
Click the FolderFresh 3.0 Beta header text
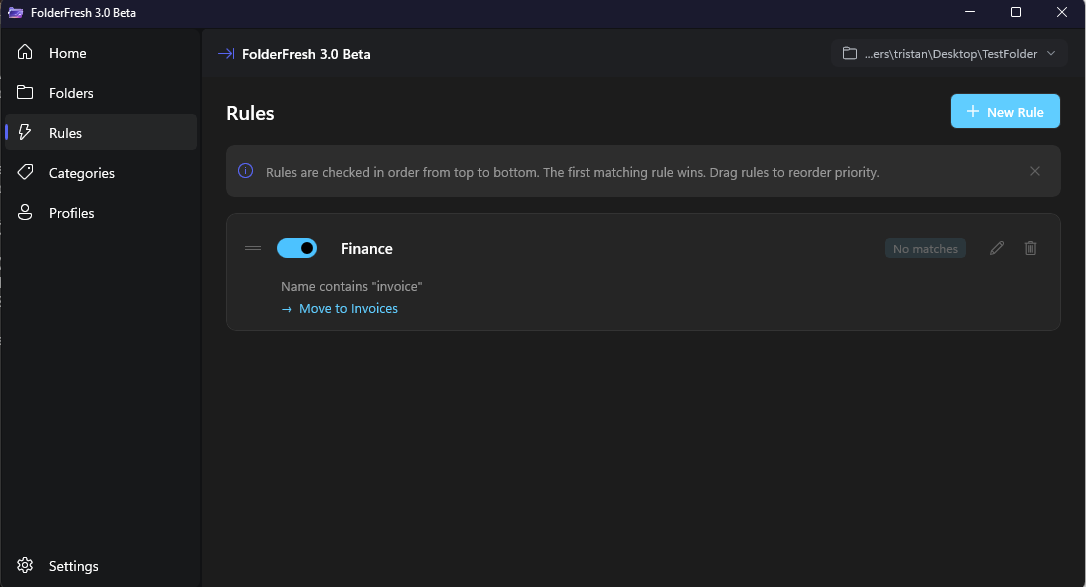point(306,54)
